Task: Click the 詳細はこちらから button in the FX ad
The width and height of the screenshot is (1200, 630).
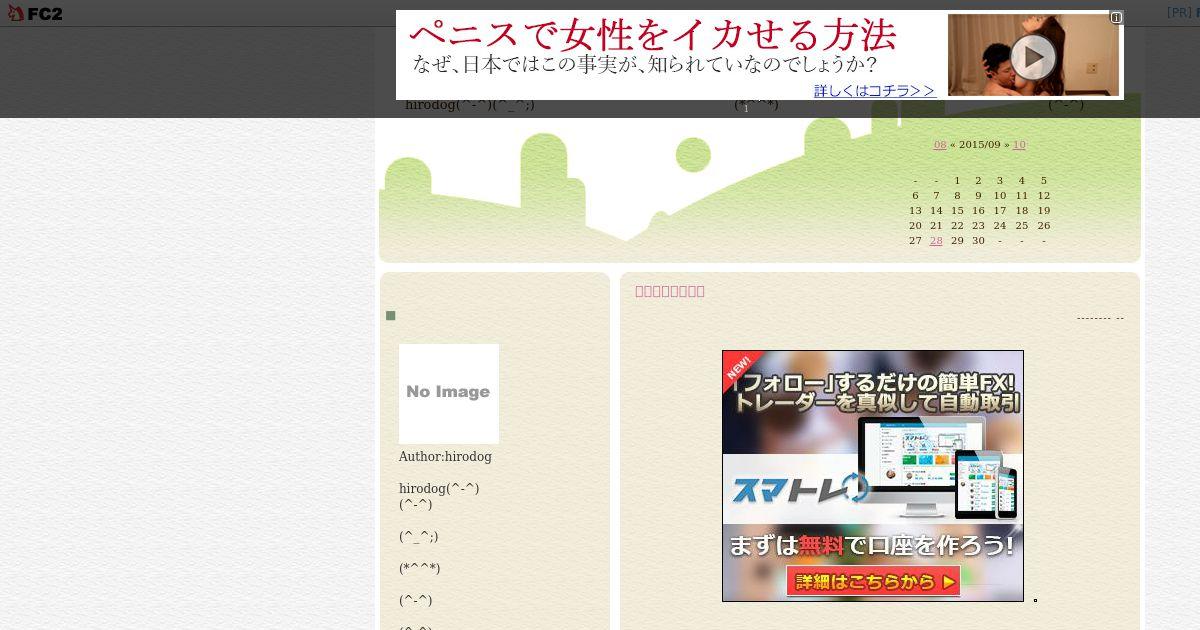Action: tap(873, 581)
